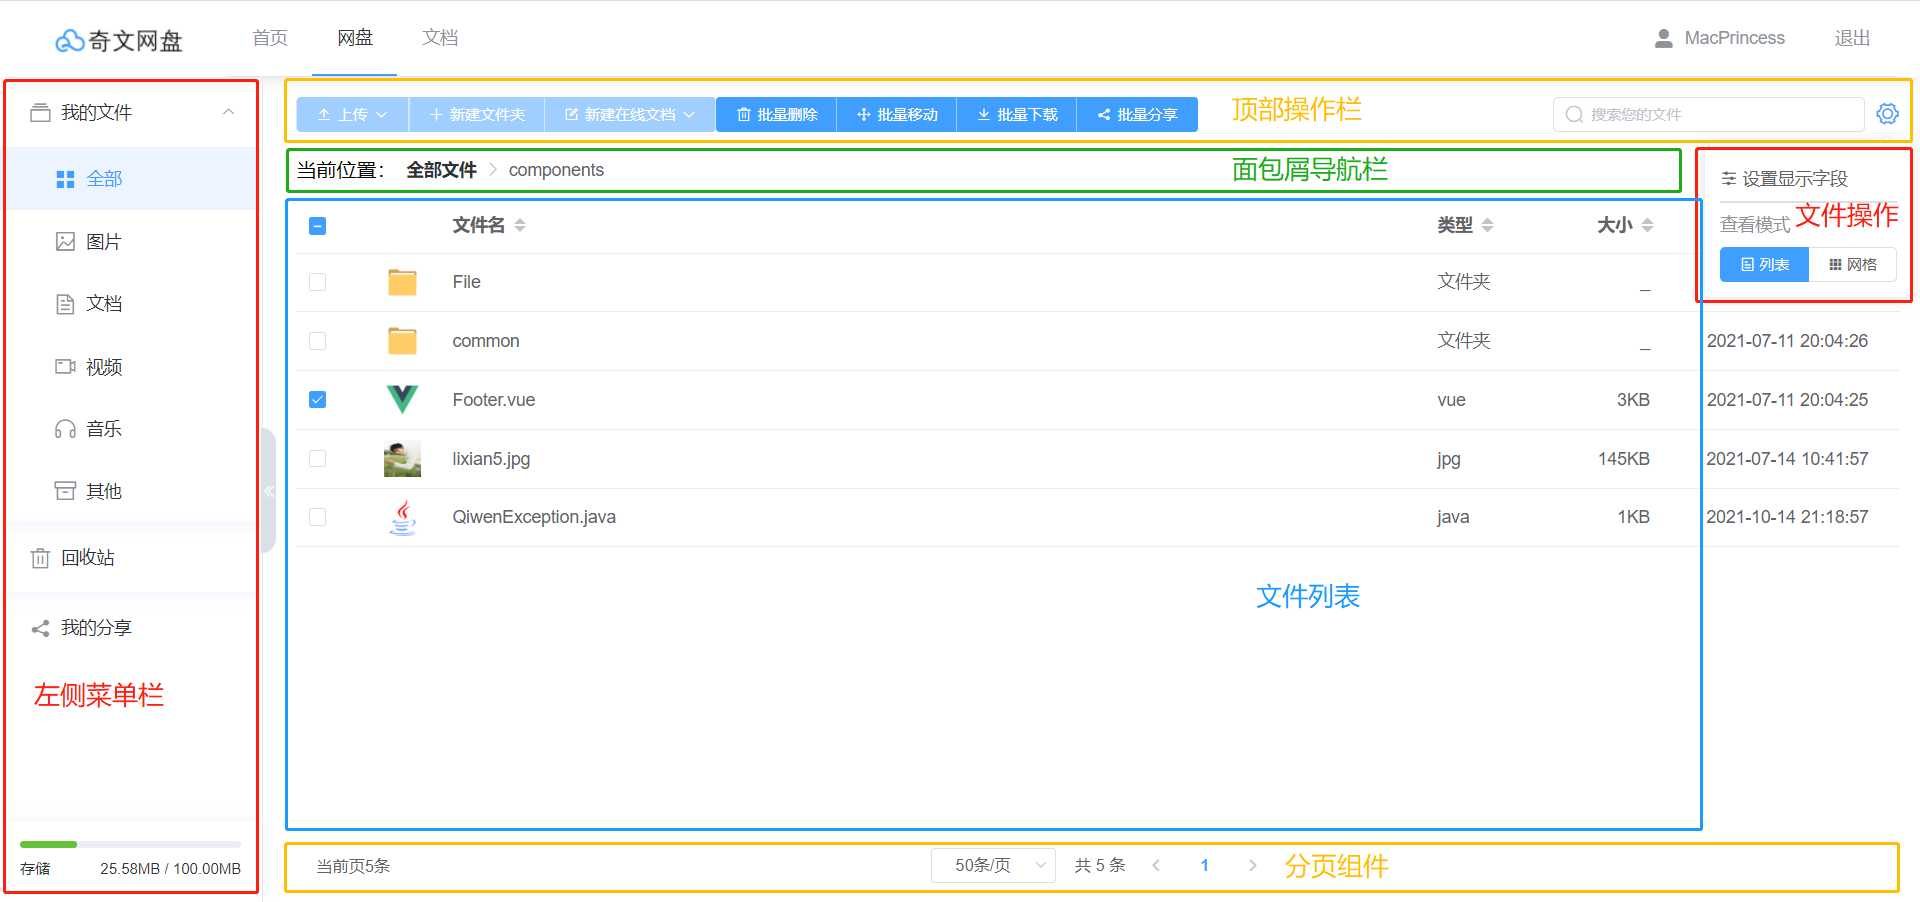Click the 视频 camera icon in sidebar
The image size is (1920, 902).
click(65, 367)
